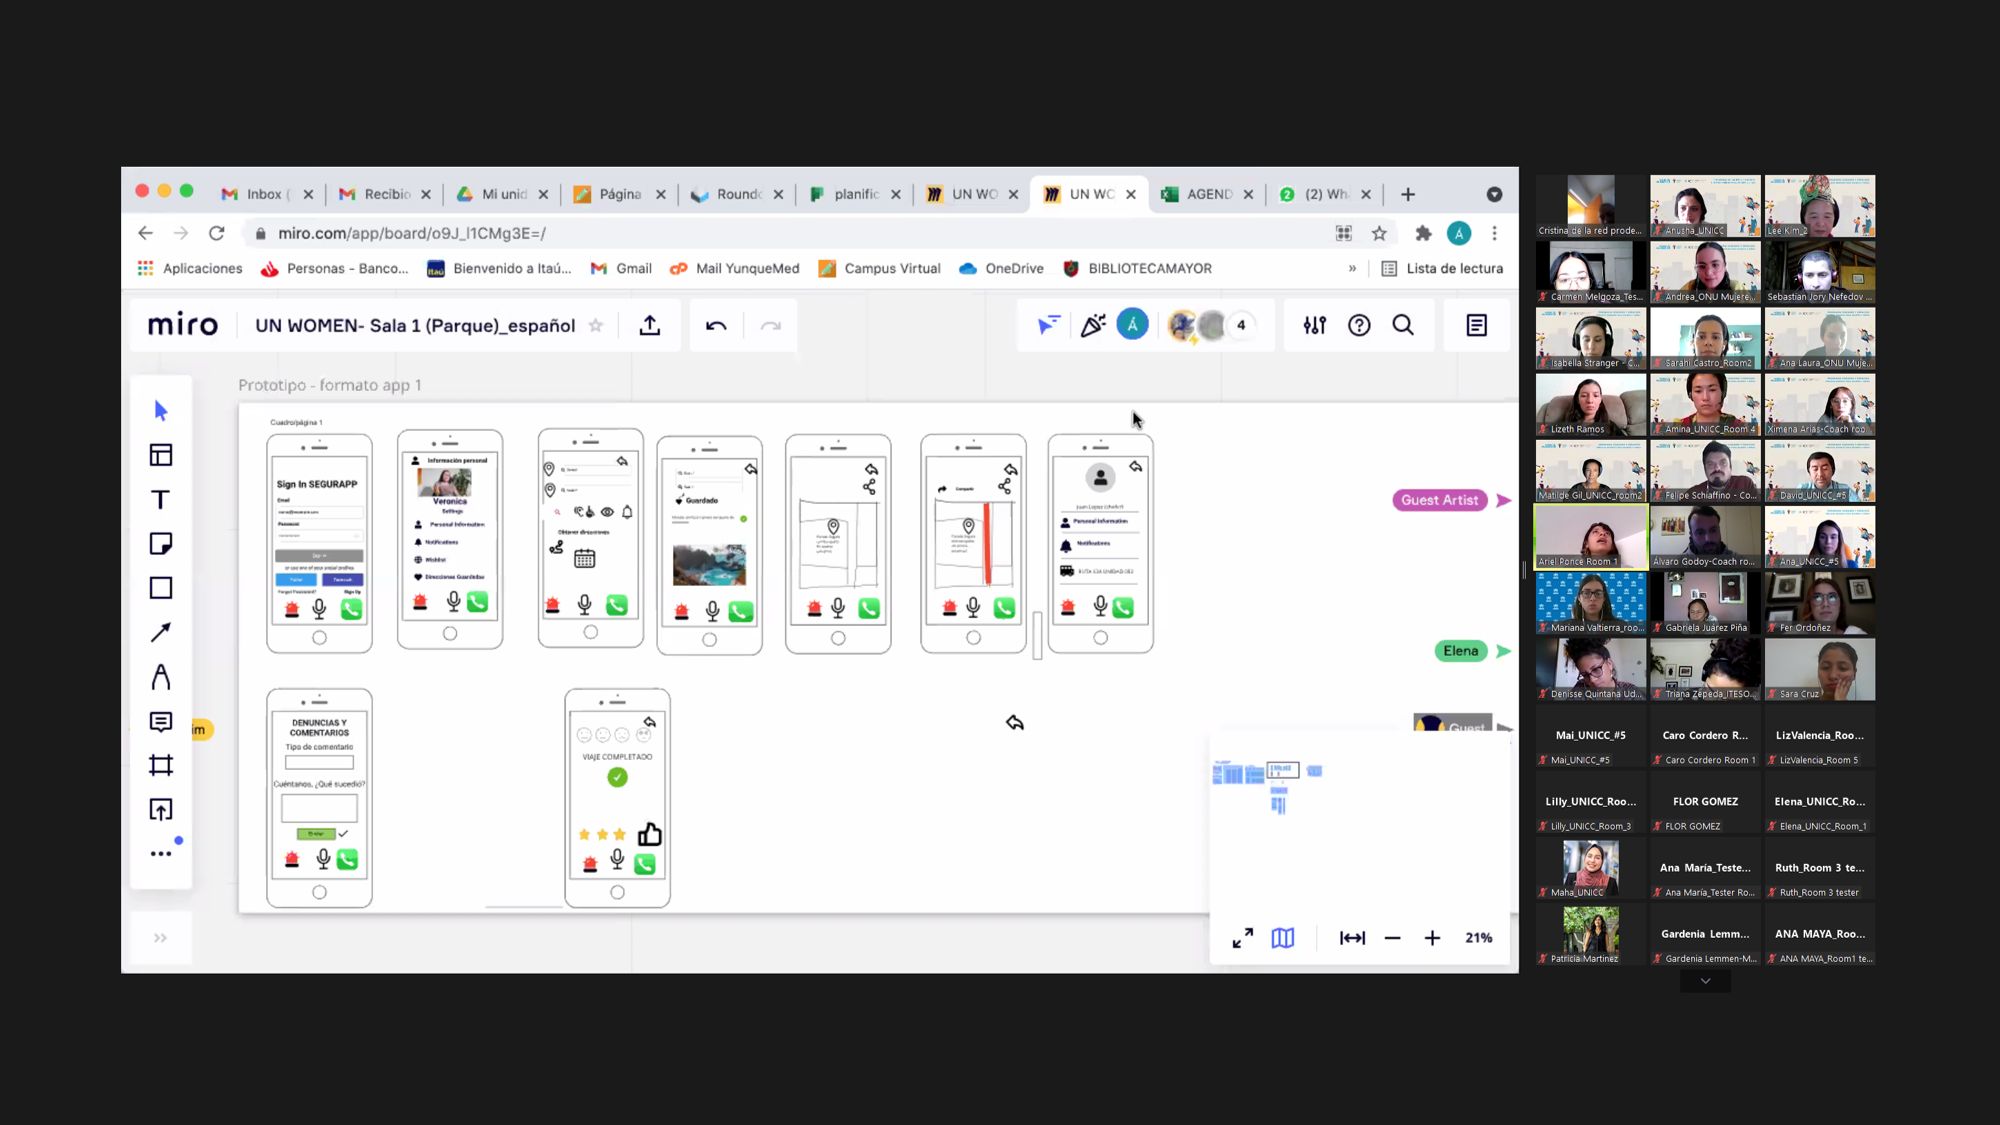This screenshot has height=1125, width=2000.
Task: Expand the collapsed panel with double chevrons
Action: click(161, 938)
